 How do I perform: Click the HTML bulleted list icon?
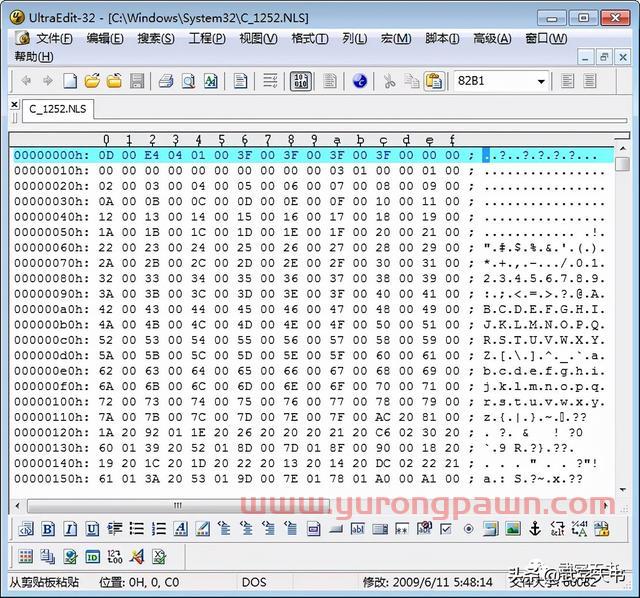[136, 529]
